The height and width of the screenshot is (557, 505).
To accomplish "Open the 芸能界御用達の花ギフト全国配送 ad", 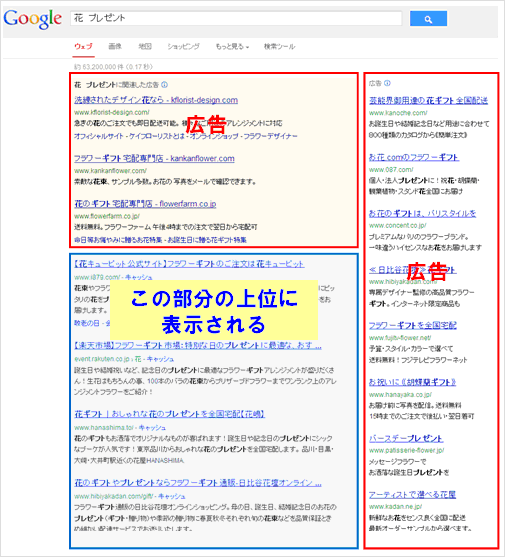I will (428, 101).
